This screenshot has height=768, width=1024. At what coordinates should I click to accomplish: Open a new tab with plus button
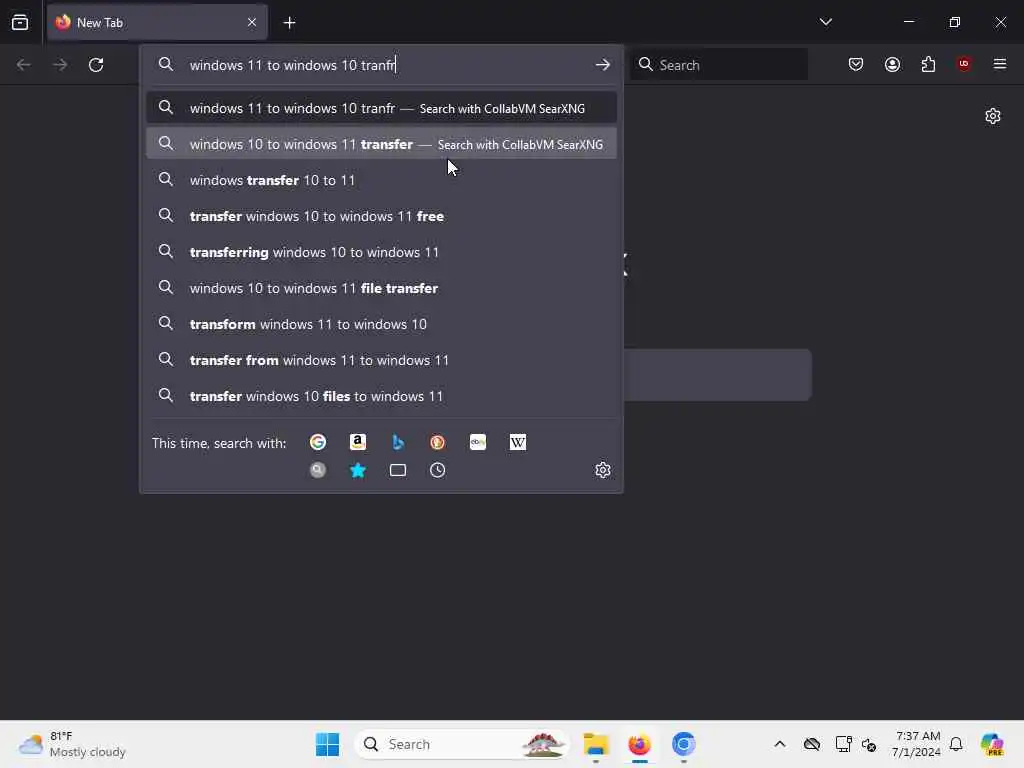pos(289,23)
